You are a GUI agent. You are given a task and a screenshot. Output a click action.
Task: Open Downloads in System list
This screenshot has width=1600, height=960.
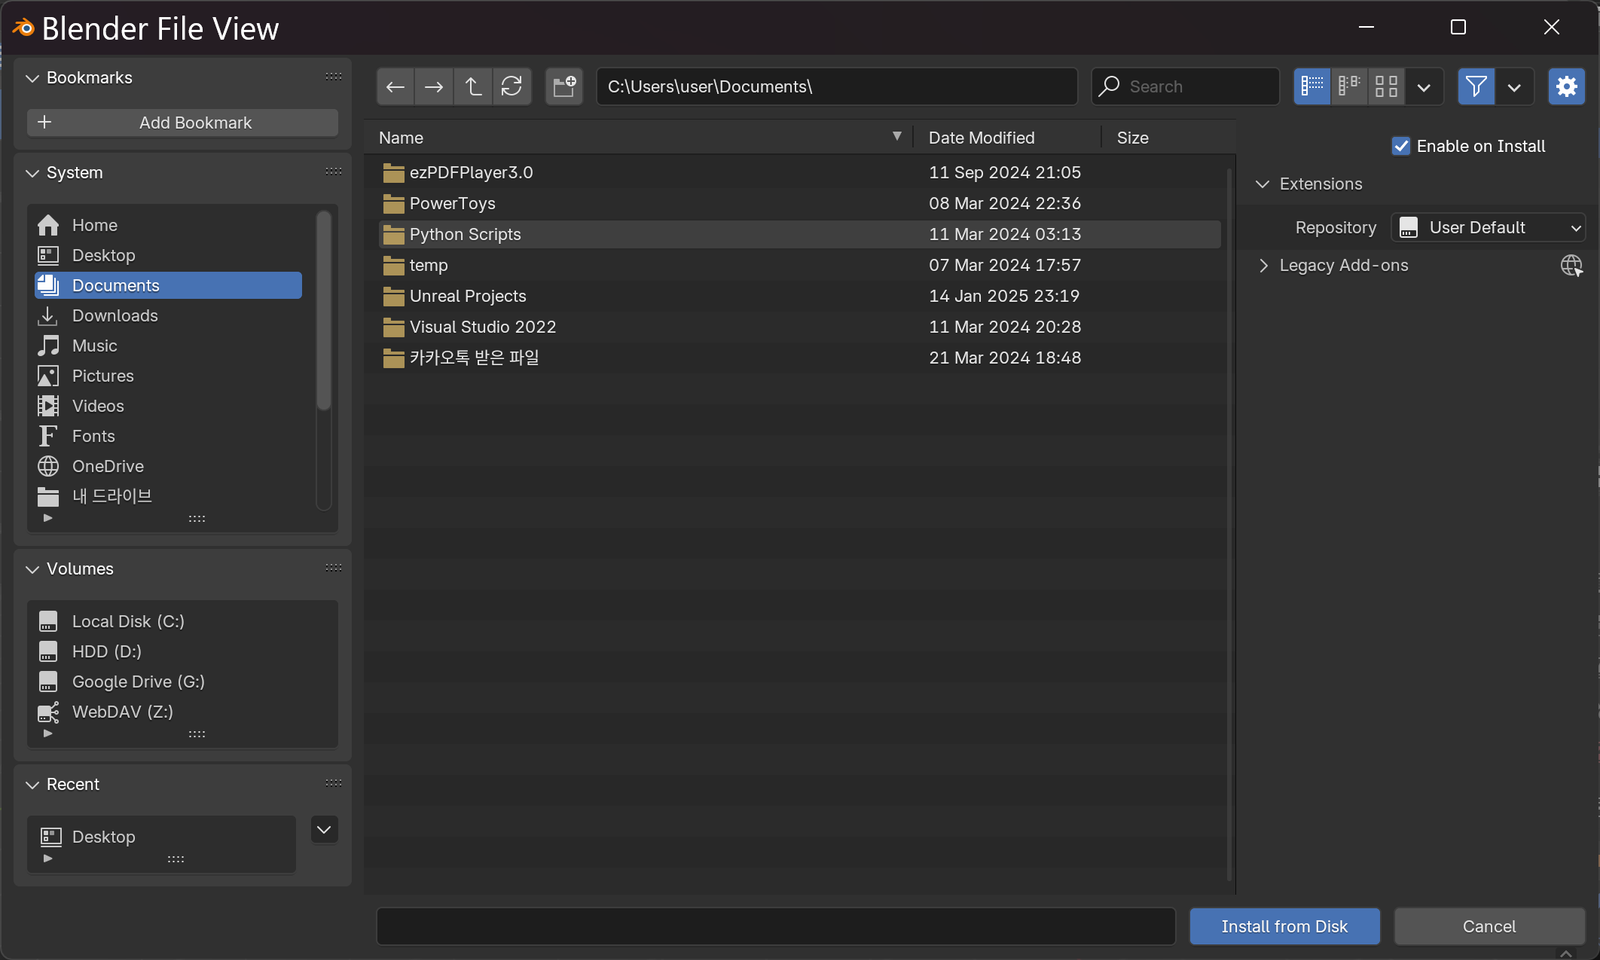click(x=168, y=315)
